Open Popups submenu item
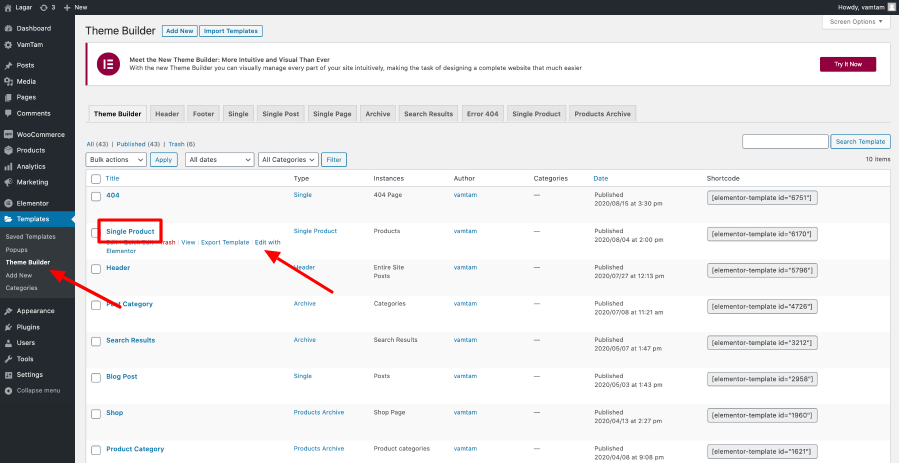The image size is (899, 463). pyautogui.click(x=17, y=250)
